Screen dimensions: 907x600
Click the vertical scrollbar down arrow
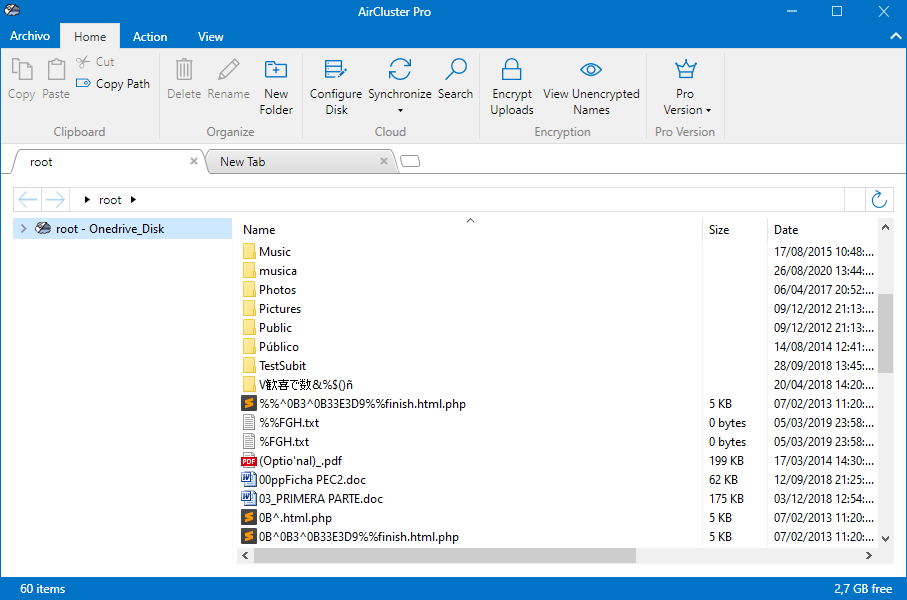click(885, 539)
